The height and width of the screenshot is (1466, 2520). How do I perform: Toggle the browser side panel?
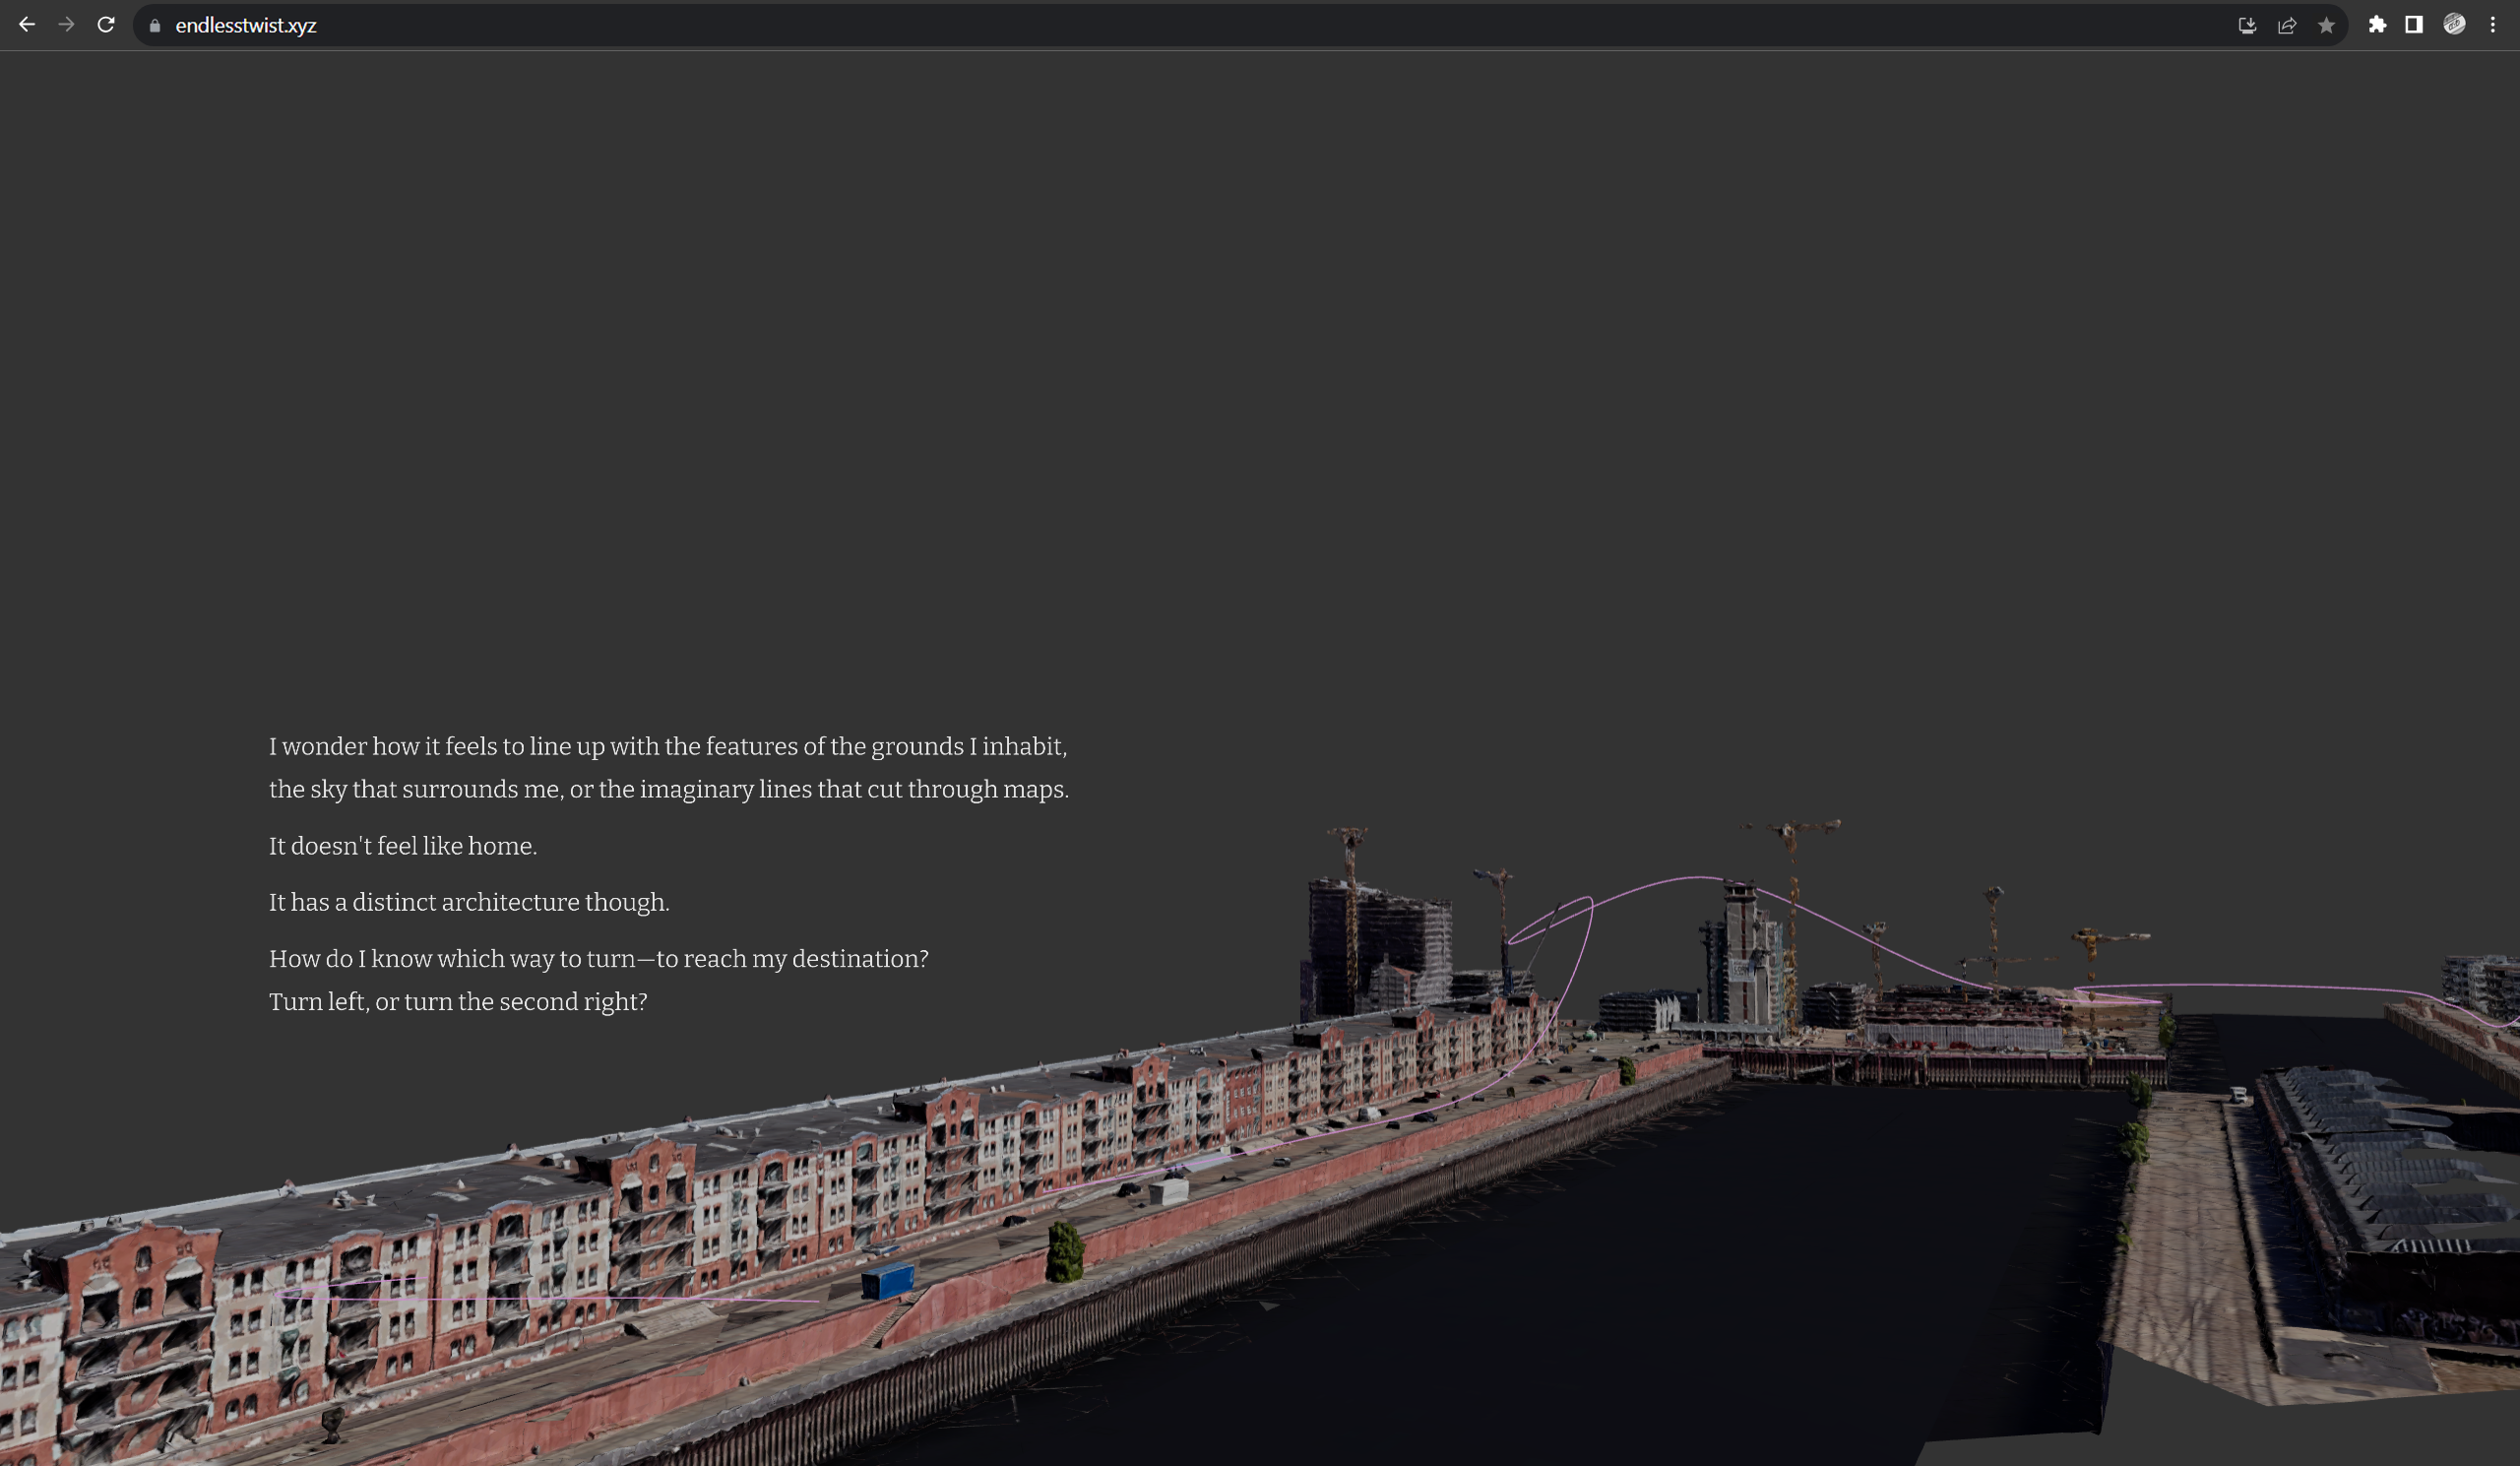(2414, 25)
